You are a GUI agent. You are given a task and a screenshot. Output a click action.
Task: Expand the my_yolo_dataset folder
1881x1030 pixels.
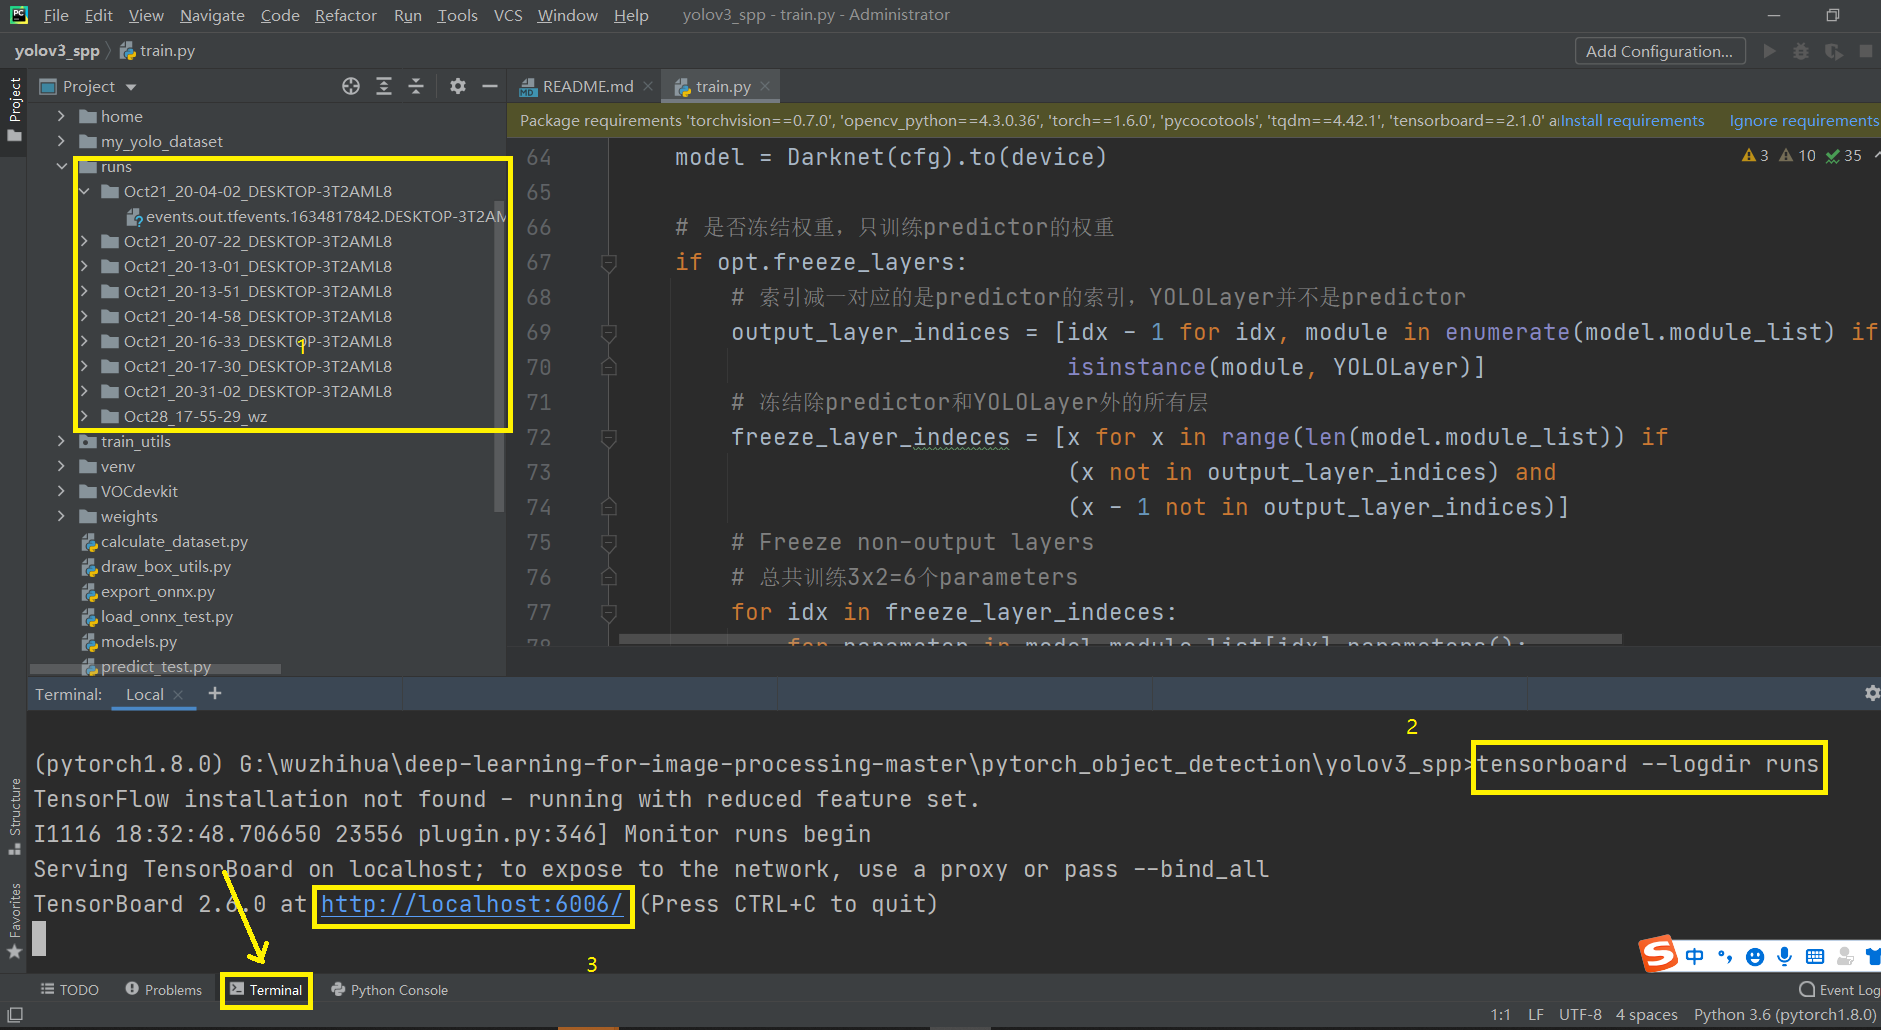(x=61, y=141)
